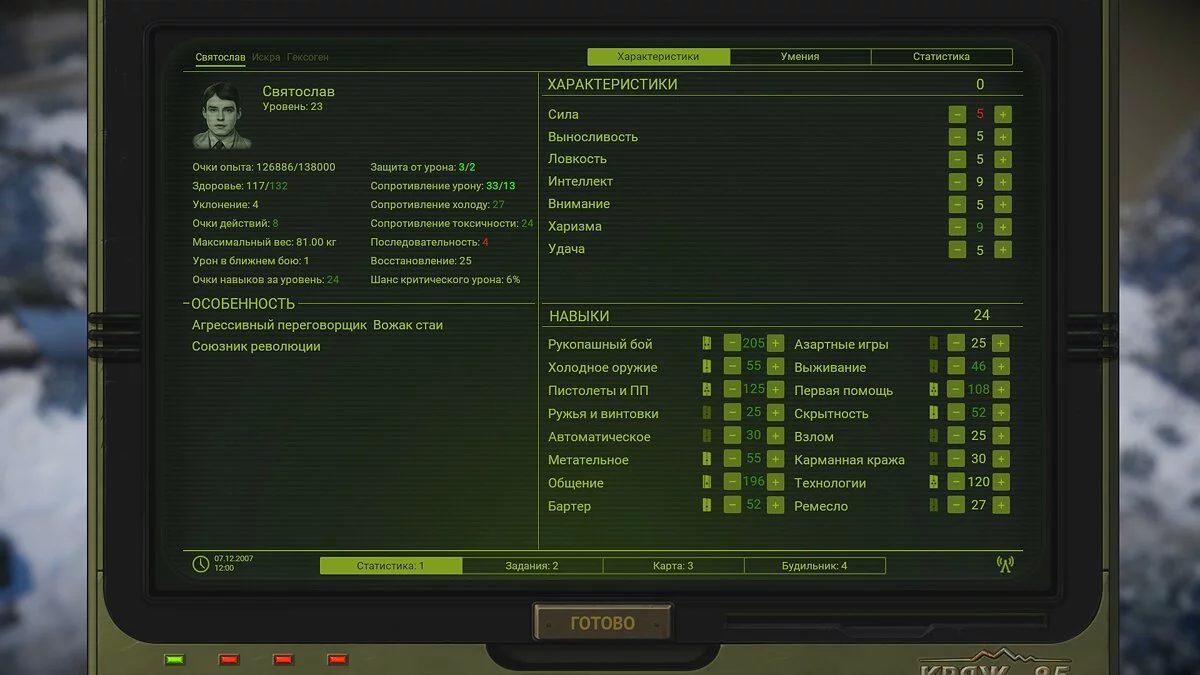Select Святослав character tab
Screen dimensions: 1200x675
click(220, 57)
